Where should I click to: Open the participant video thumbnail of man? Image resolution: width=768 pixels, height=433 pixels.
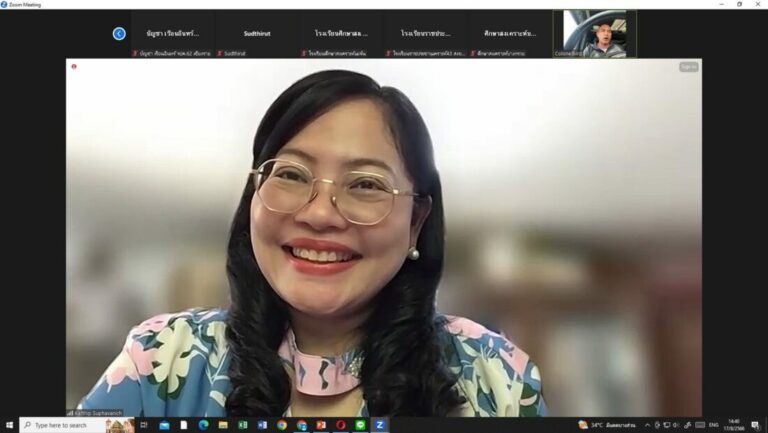[595, 34]
